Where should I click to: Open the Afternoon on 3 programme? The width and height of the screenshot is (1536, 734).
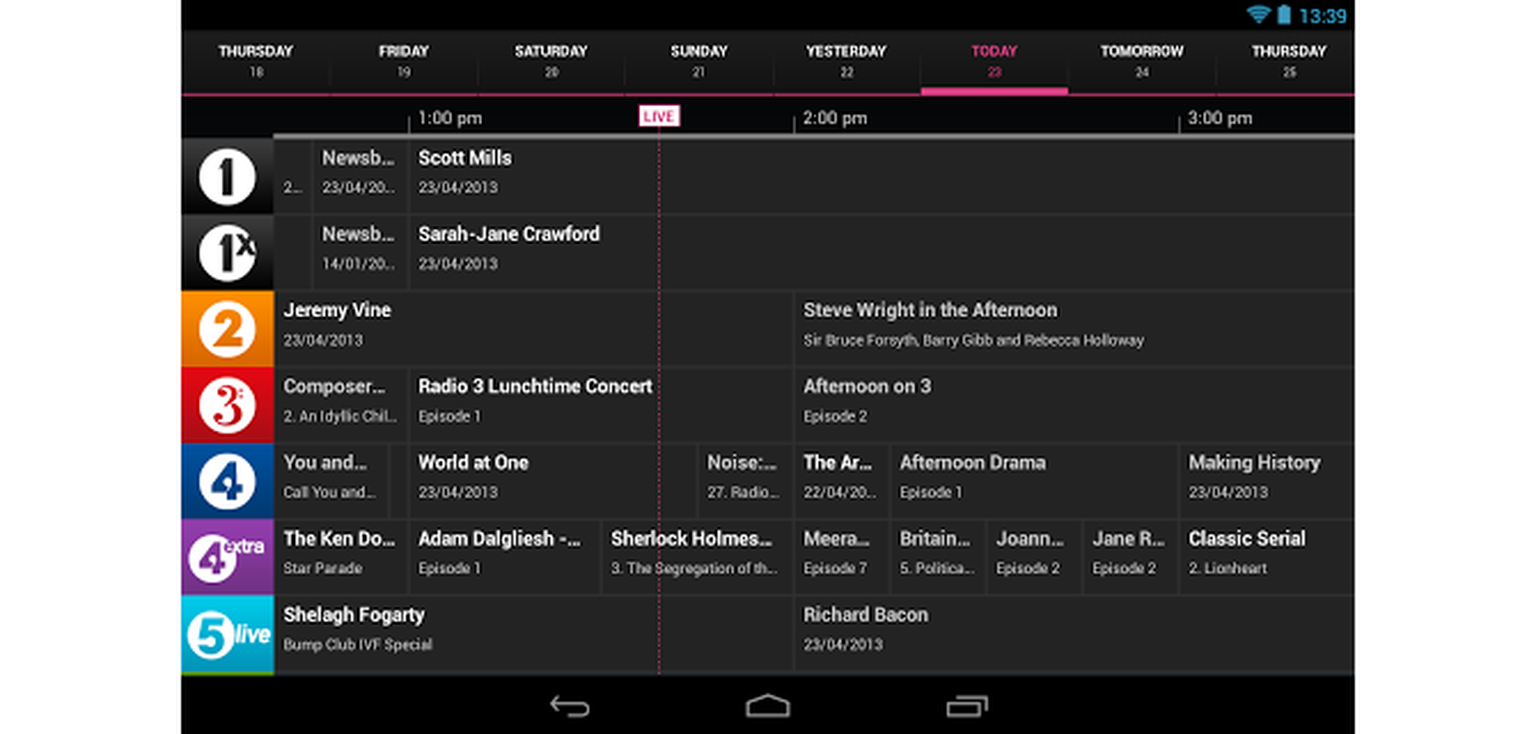click(1074, 405)
